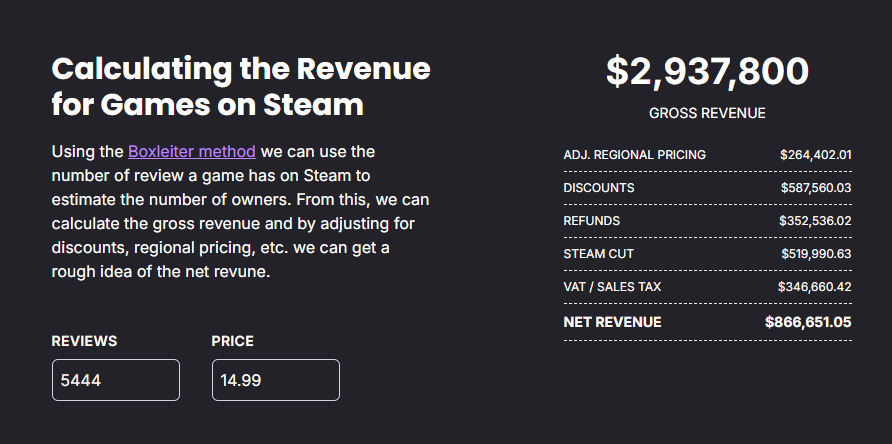Select the REFUNDS row label
This screenshot has width=892, height=444.
click(x=592, y=221)
